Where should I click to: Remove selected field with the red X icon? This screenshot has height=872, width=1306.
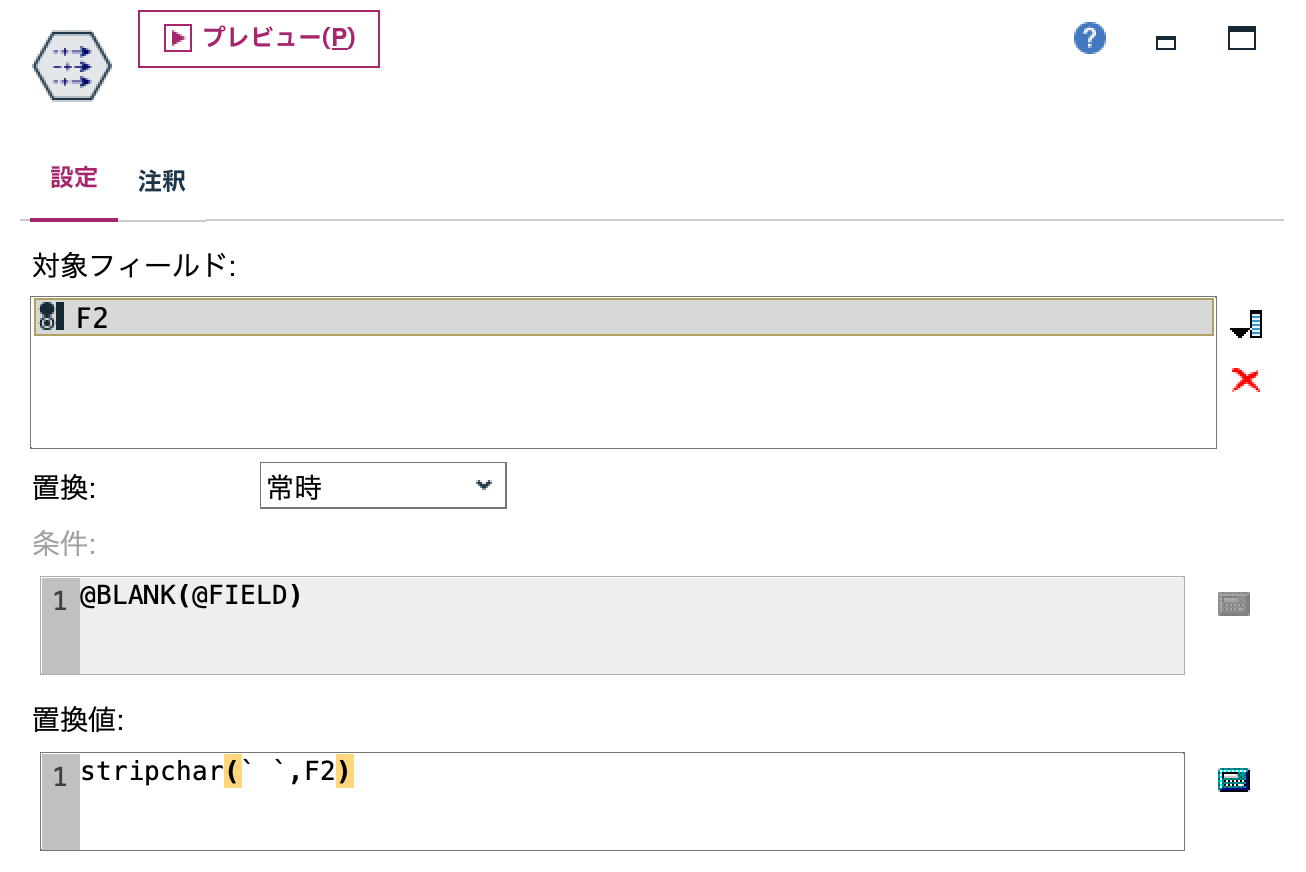pos(1246,380)
